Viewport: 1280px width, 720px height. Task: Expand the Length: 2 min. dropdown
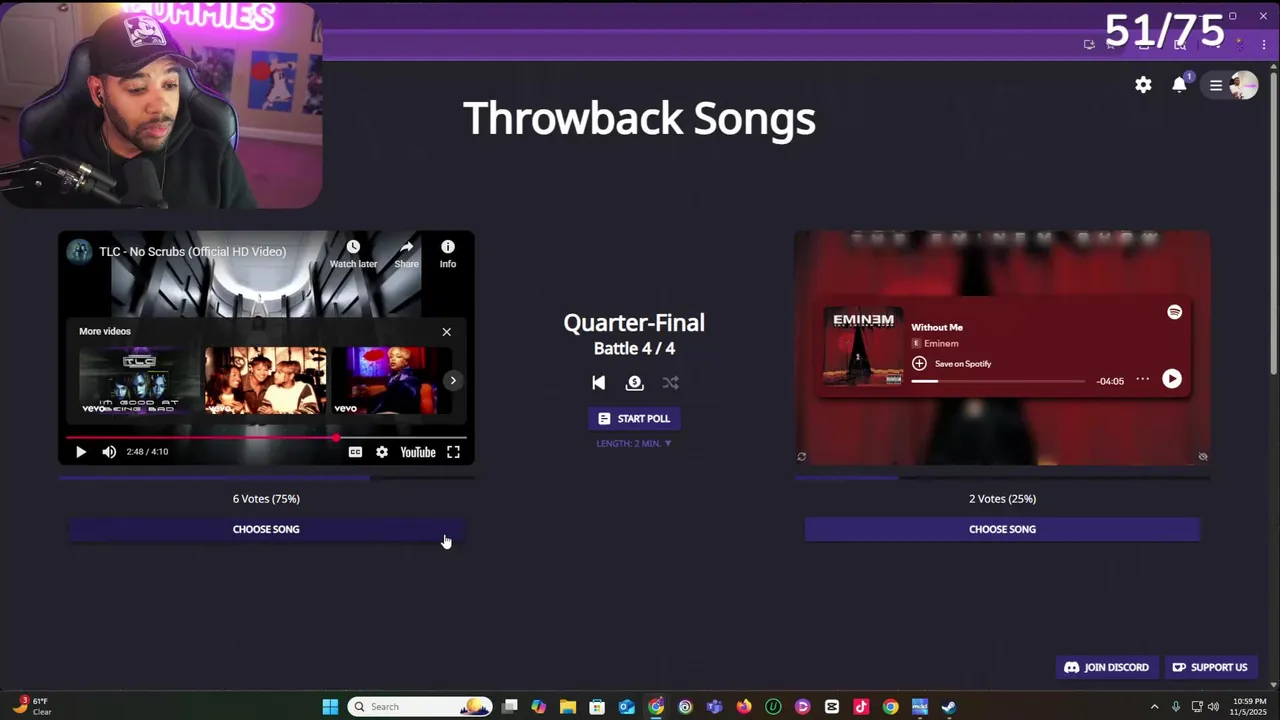634,443
